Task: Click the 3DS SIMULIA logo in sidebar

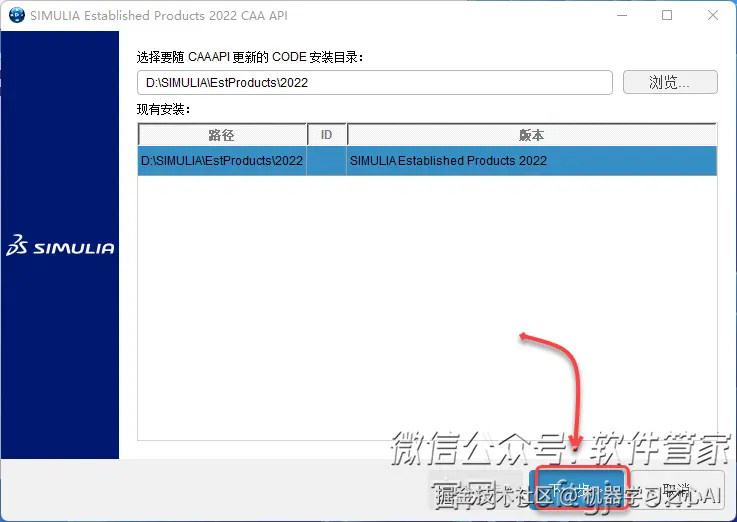Action: (x=60, y=245)
